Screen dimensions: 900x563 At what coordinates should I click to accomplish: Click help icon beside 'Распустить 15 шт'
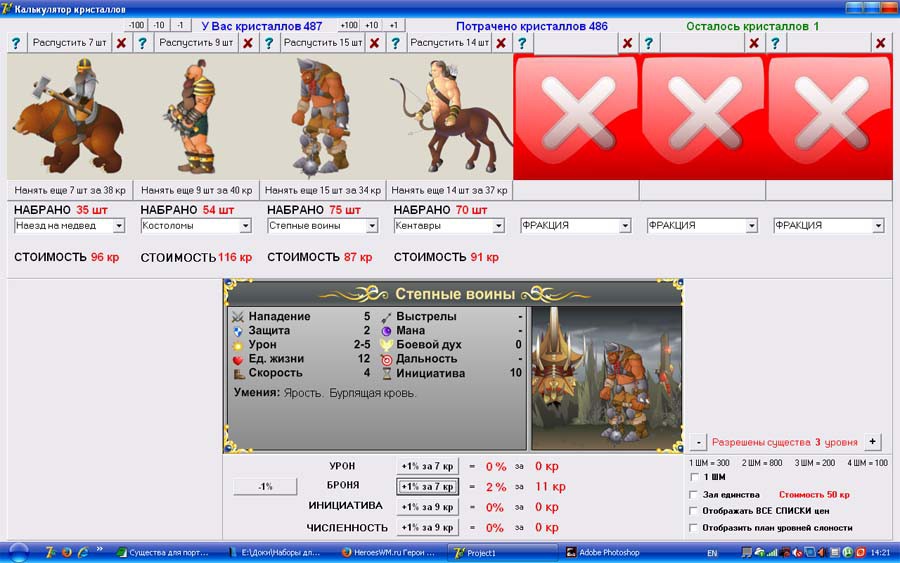pos(269,43)
